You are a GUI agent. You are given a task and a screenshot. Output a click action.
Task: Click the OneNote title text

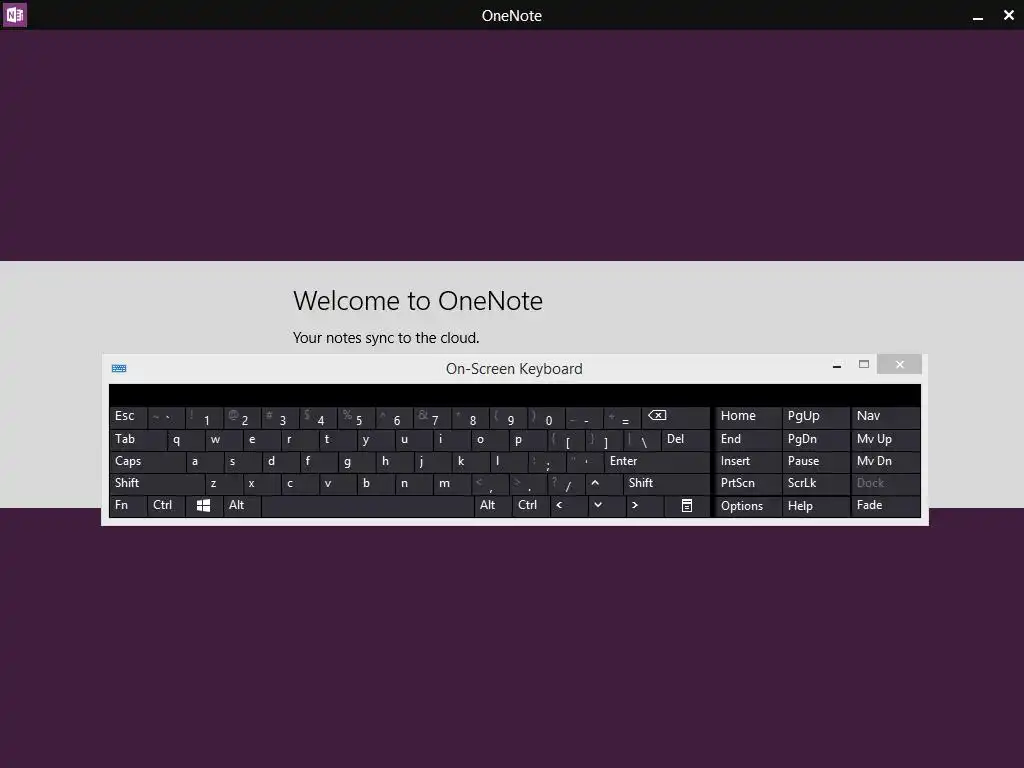(511, 16)
